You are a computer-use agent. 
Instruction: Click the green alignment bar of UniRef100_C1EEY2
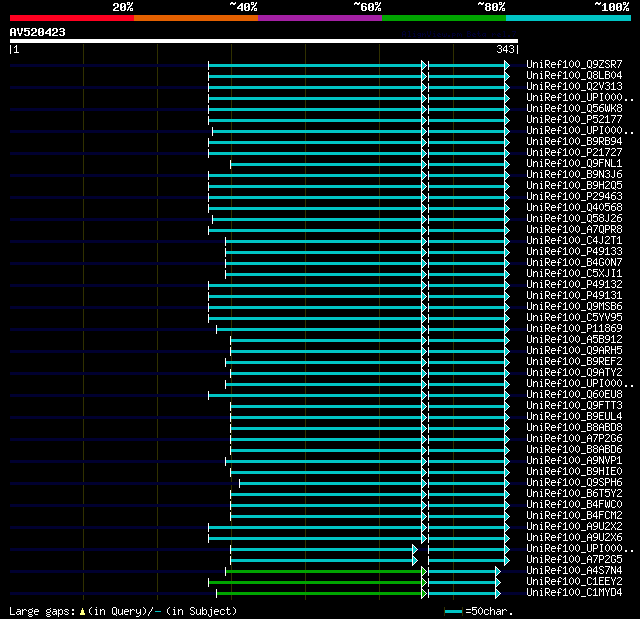[318, 583]
